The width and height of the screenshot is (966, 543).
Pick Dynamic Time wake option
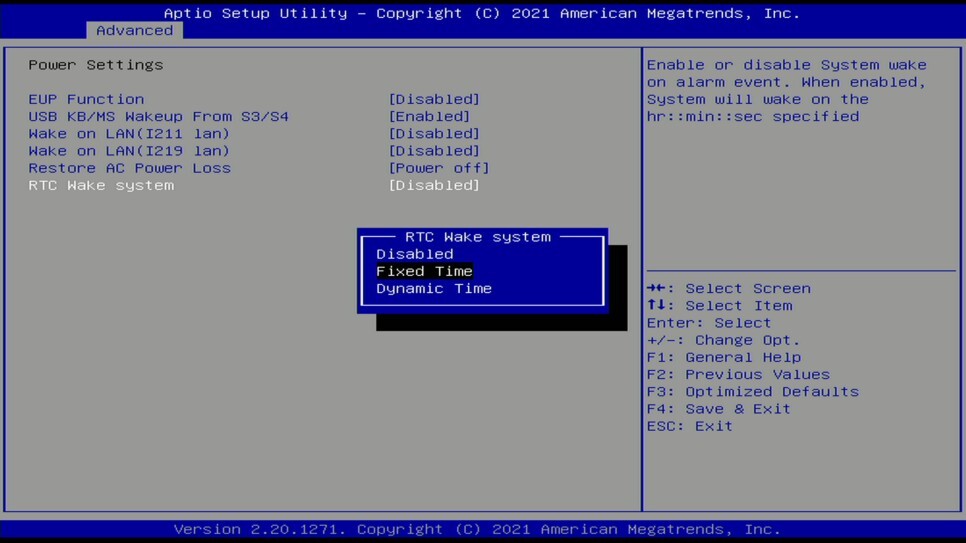click(434, 288)
